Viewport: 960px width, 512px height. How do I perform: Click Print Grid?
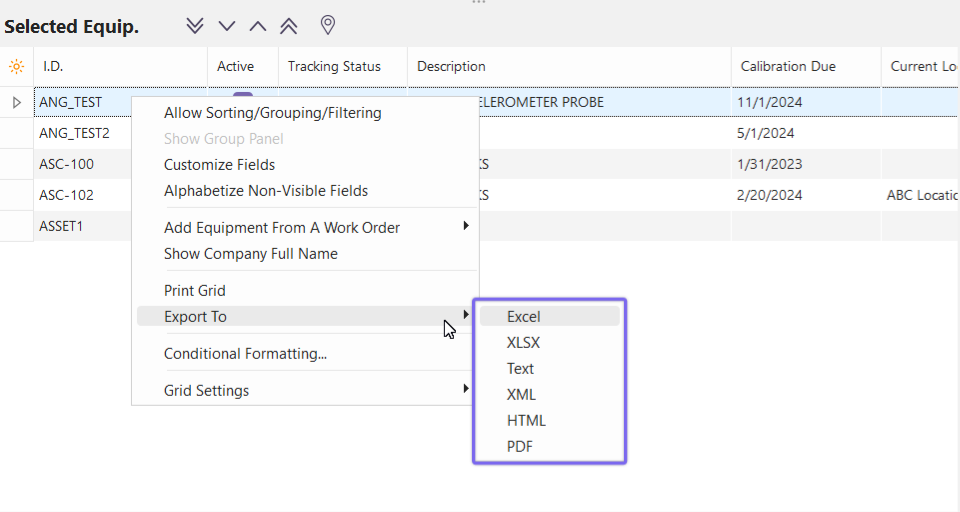[195, 291]
